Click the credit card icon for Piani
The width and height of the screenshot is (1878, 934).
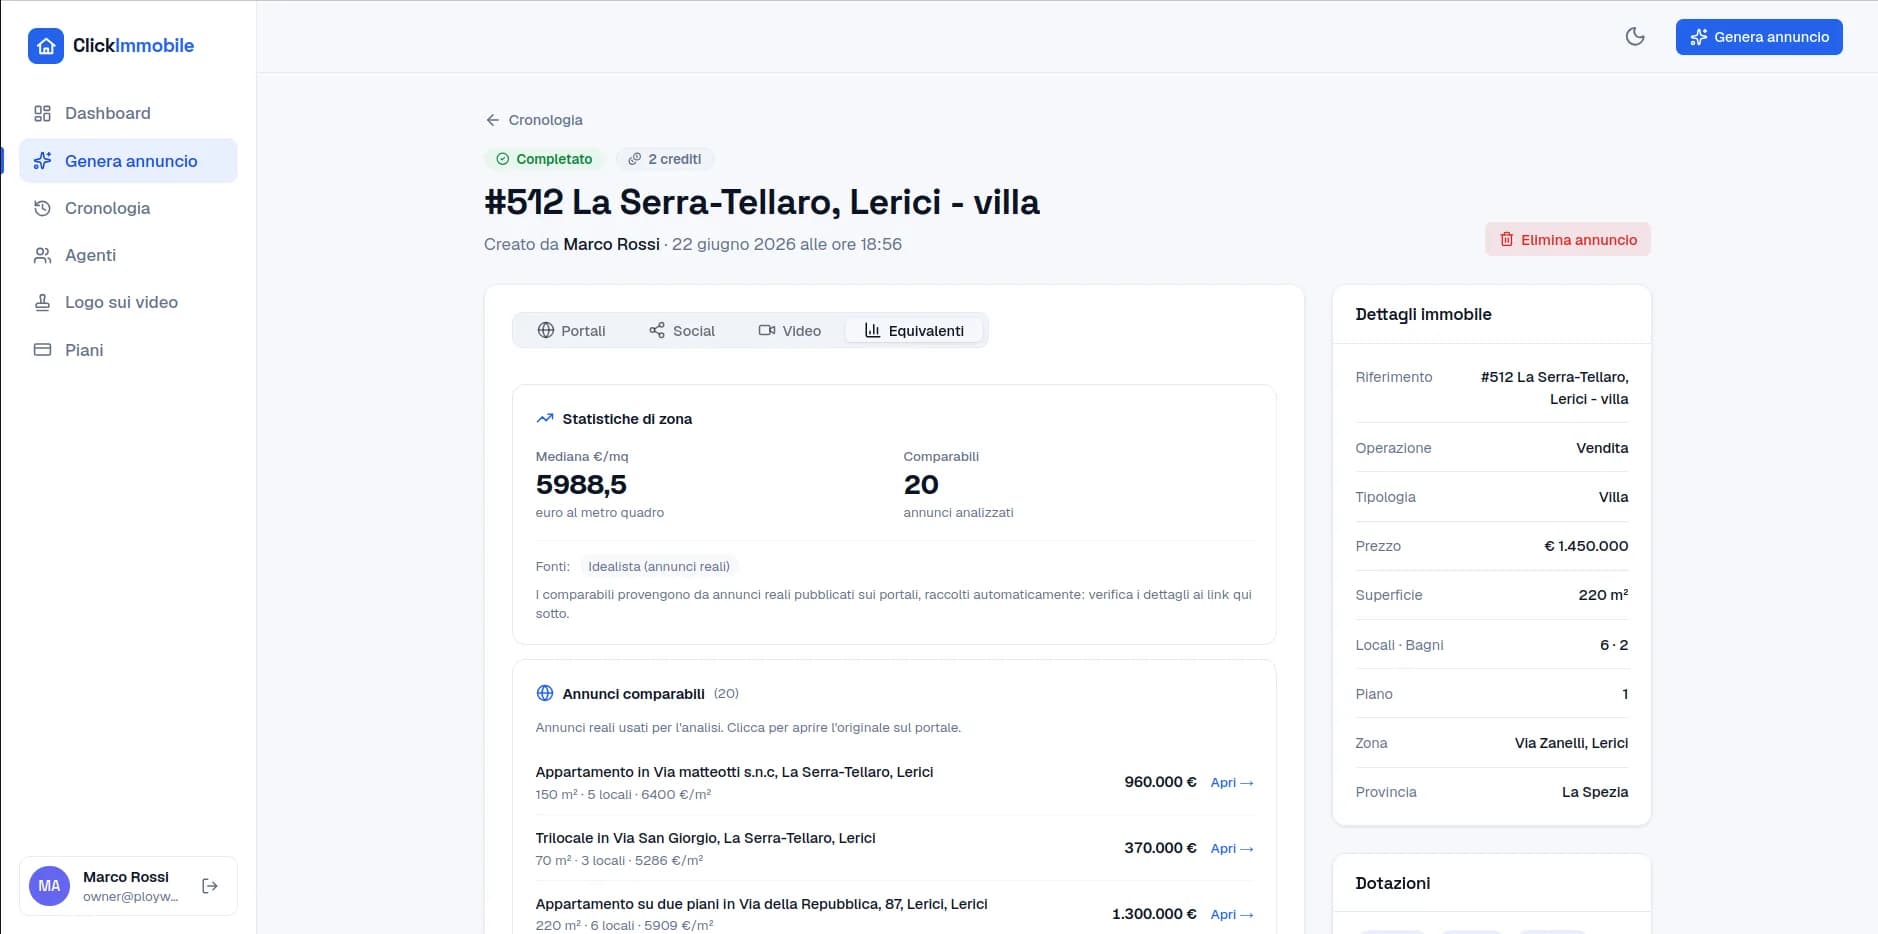click(42, 350)
